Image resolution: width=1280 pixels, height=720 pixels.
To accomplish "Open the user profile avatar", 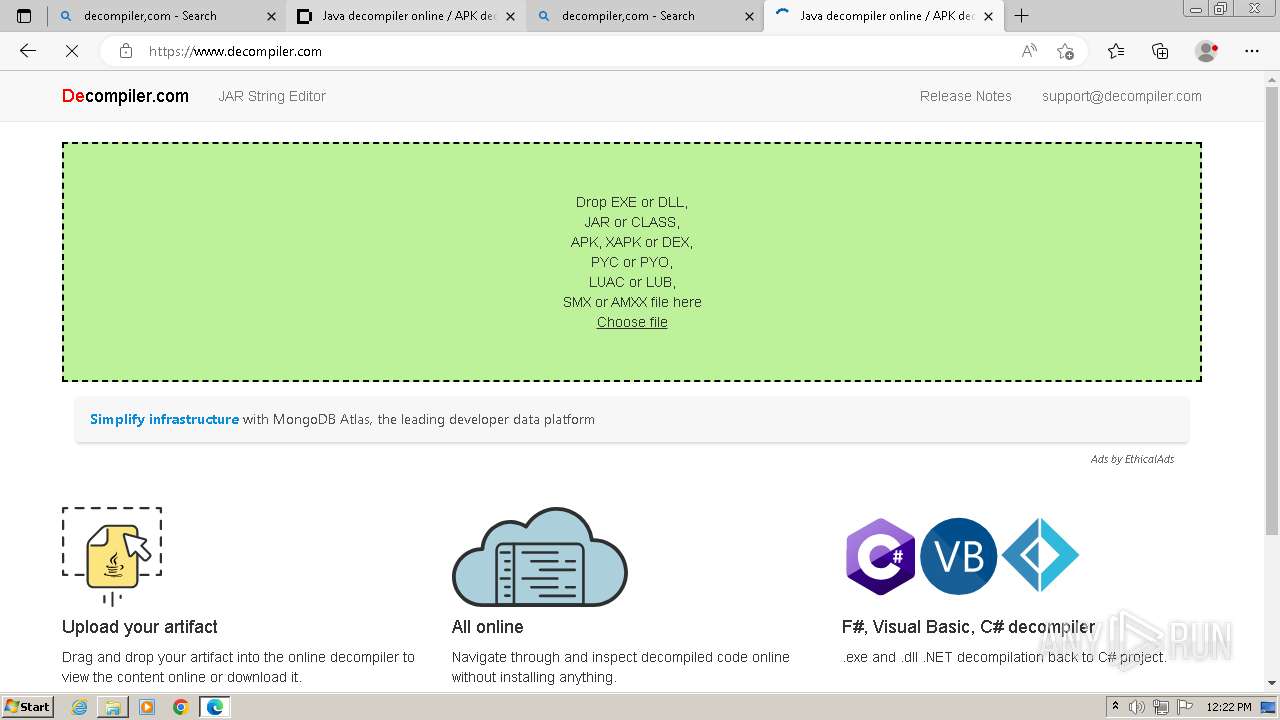I will point(1206,51).
